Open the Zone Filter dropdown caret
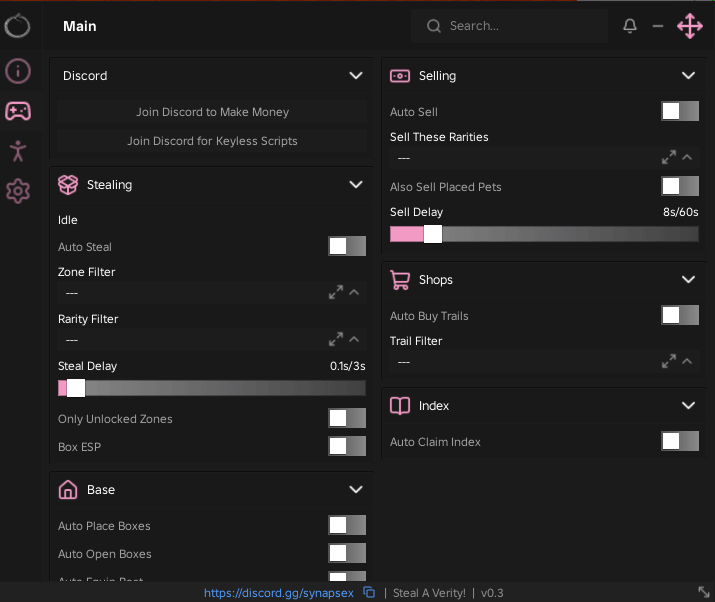The width and height of the screenshot is (715, 602). 354,292
